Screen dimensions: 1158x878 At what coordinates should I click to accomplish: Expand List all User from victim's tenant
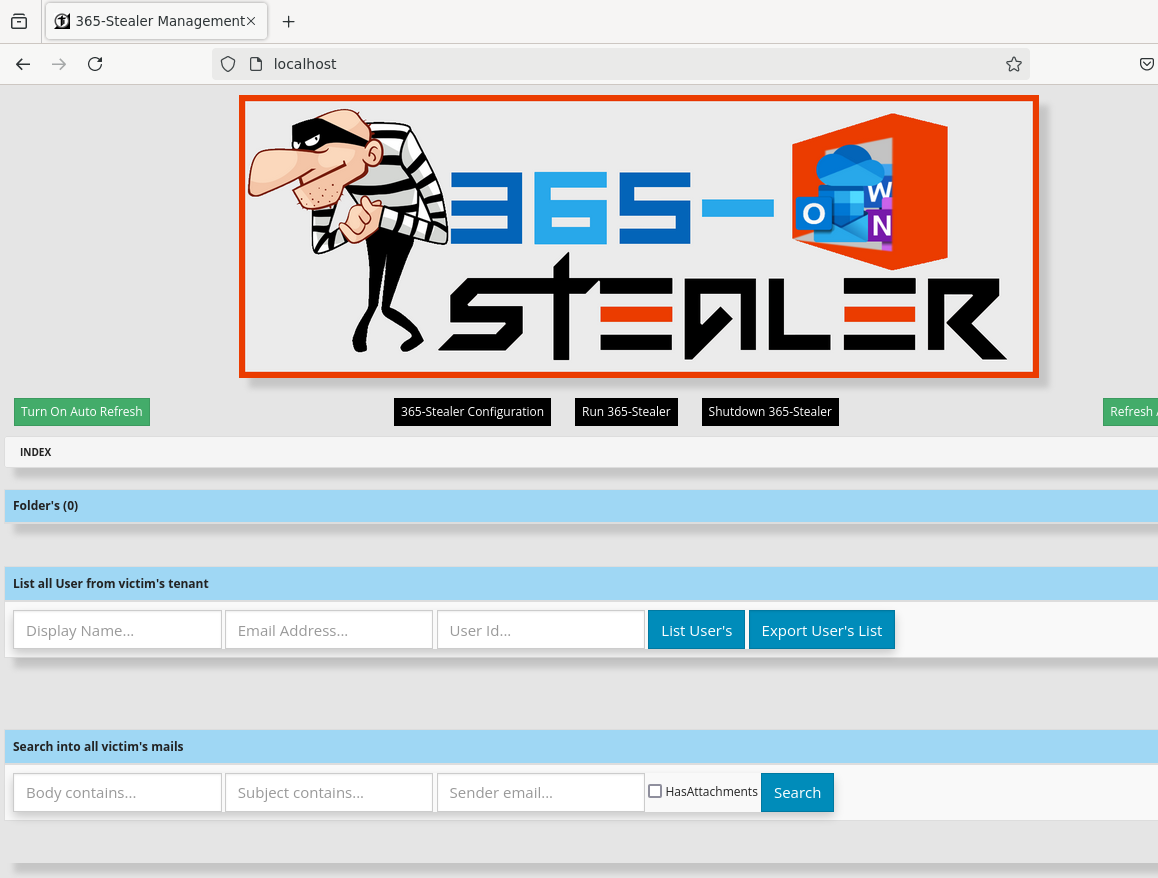pos(581,583)
